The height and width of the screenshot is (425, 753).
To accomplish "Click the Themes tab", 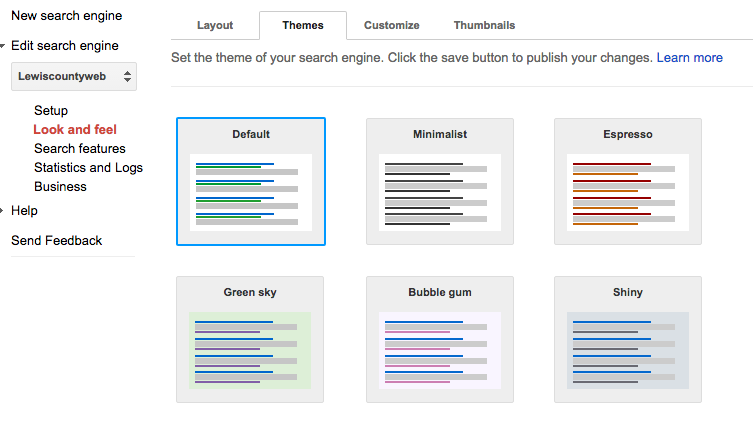I will point(303,25).
